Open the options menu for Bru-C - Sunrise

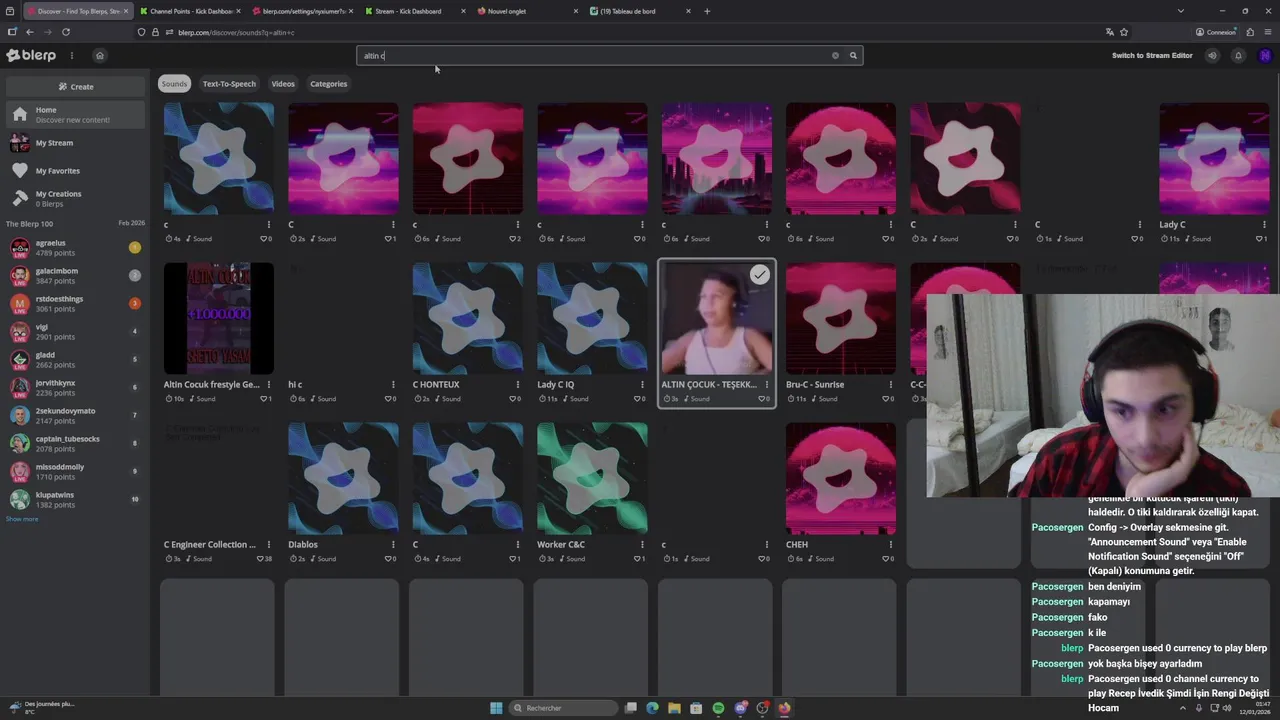891,385
